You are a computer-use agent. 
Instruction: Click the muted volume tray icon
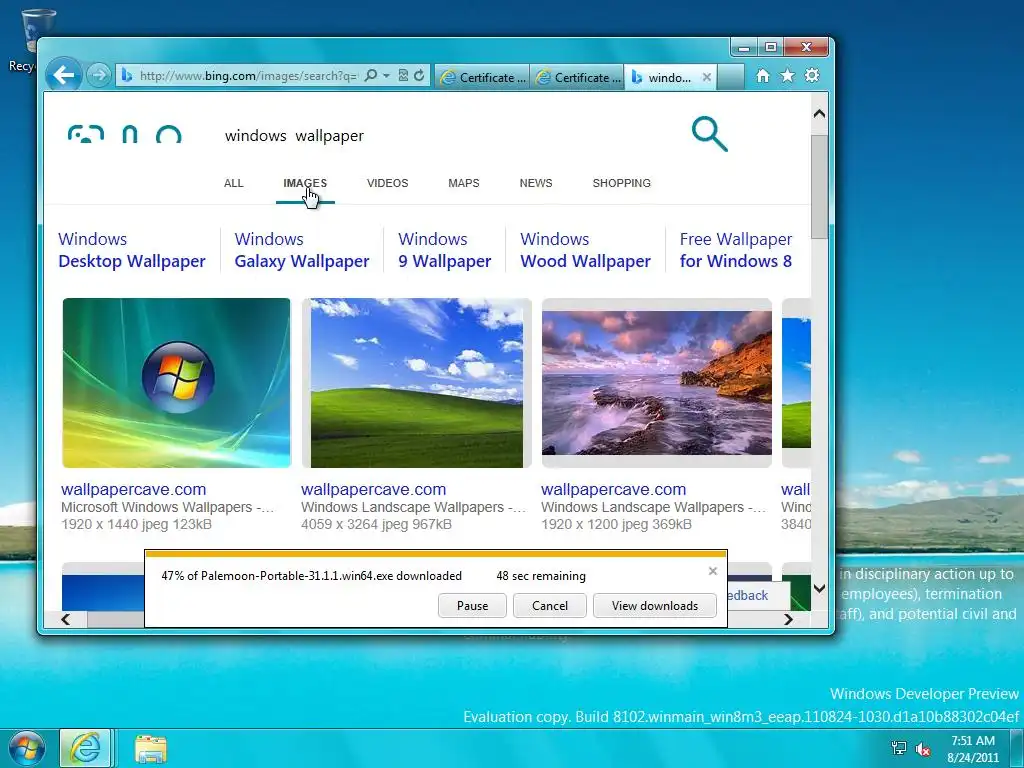click(x=923, y=748)
